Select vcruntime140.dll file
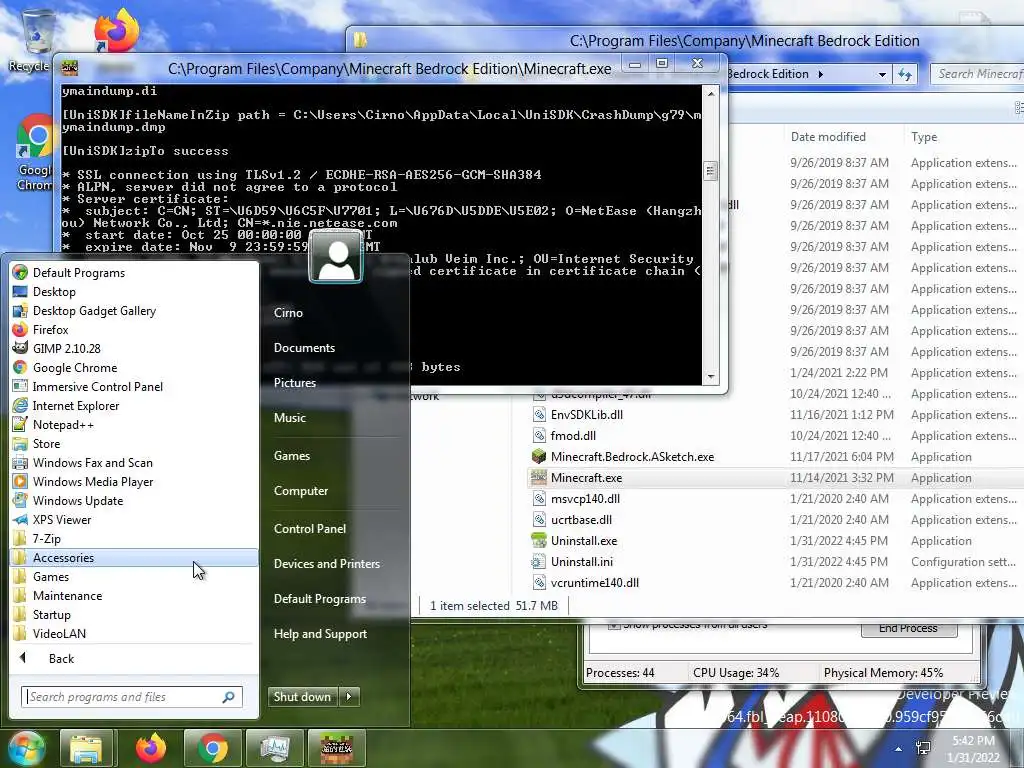1024x768 pixels. [594, 583]
